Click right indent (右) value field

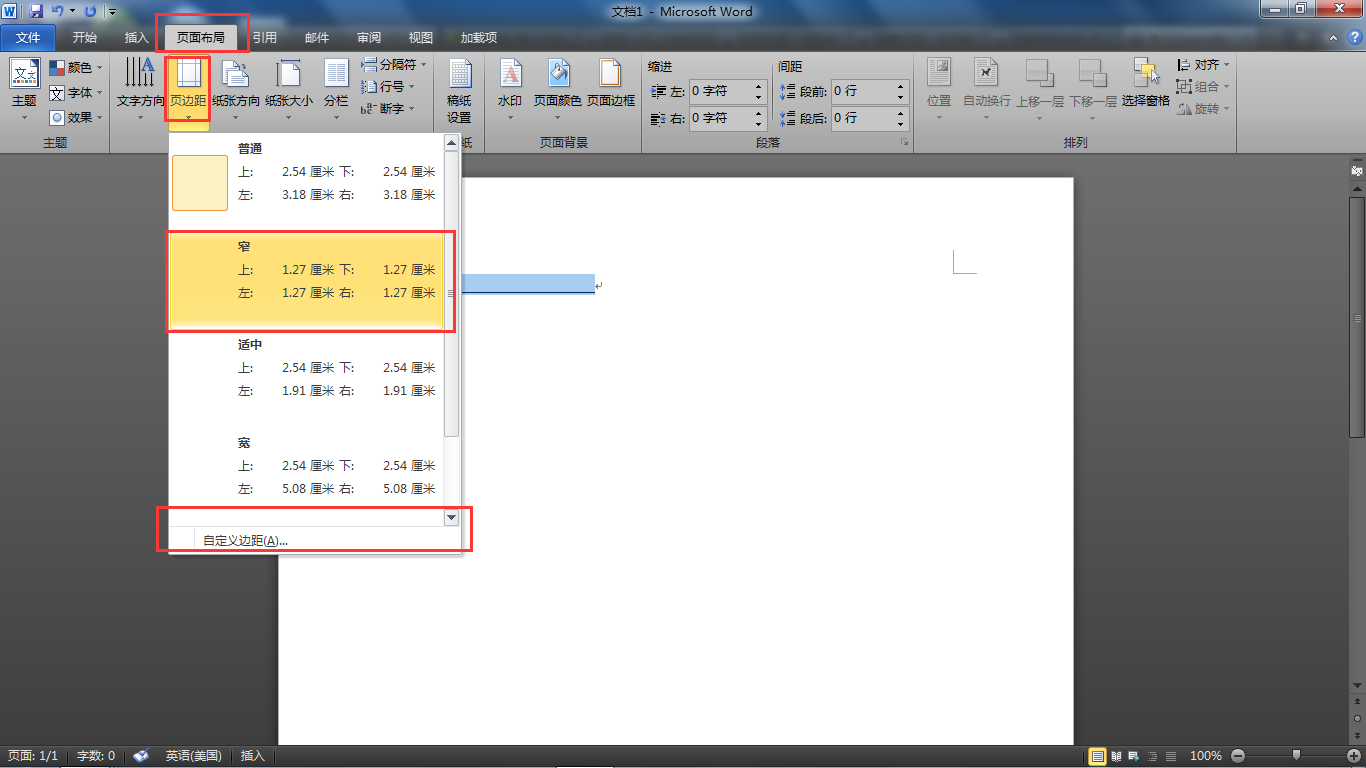point(719,117)
